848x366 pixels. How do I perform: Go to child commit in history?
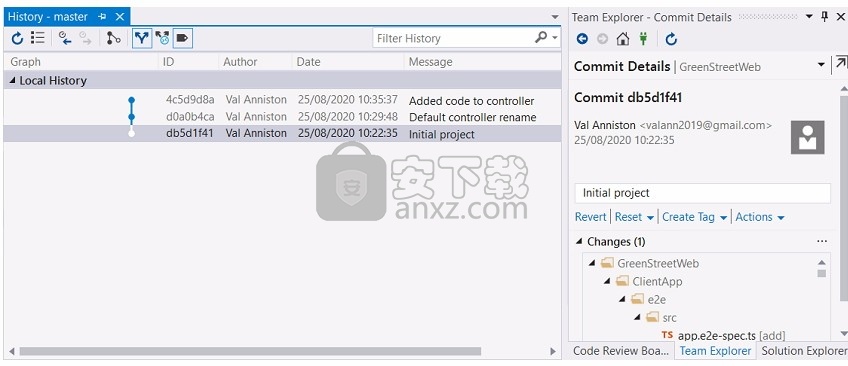coord(65,38)
